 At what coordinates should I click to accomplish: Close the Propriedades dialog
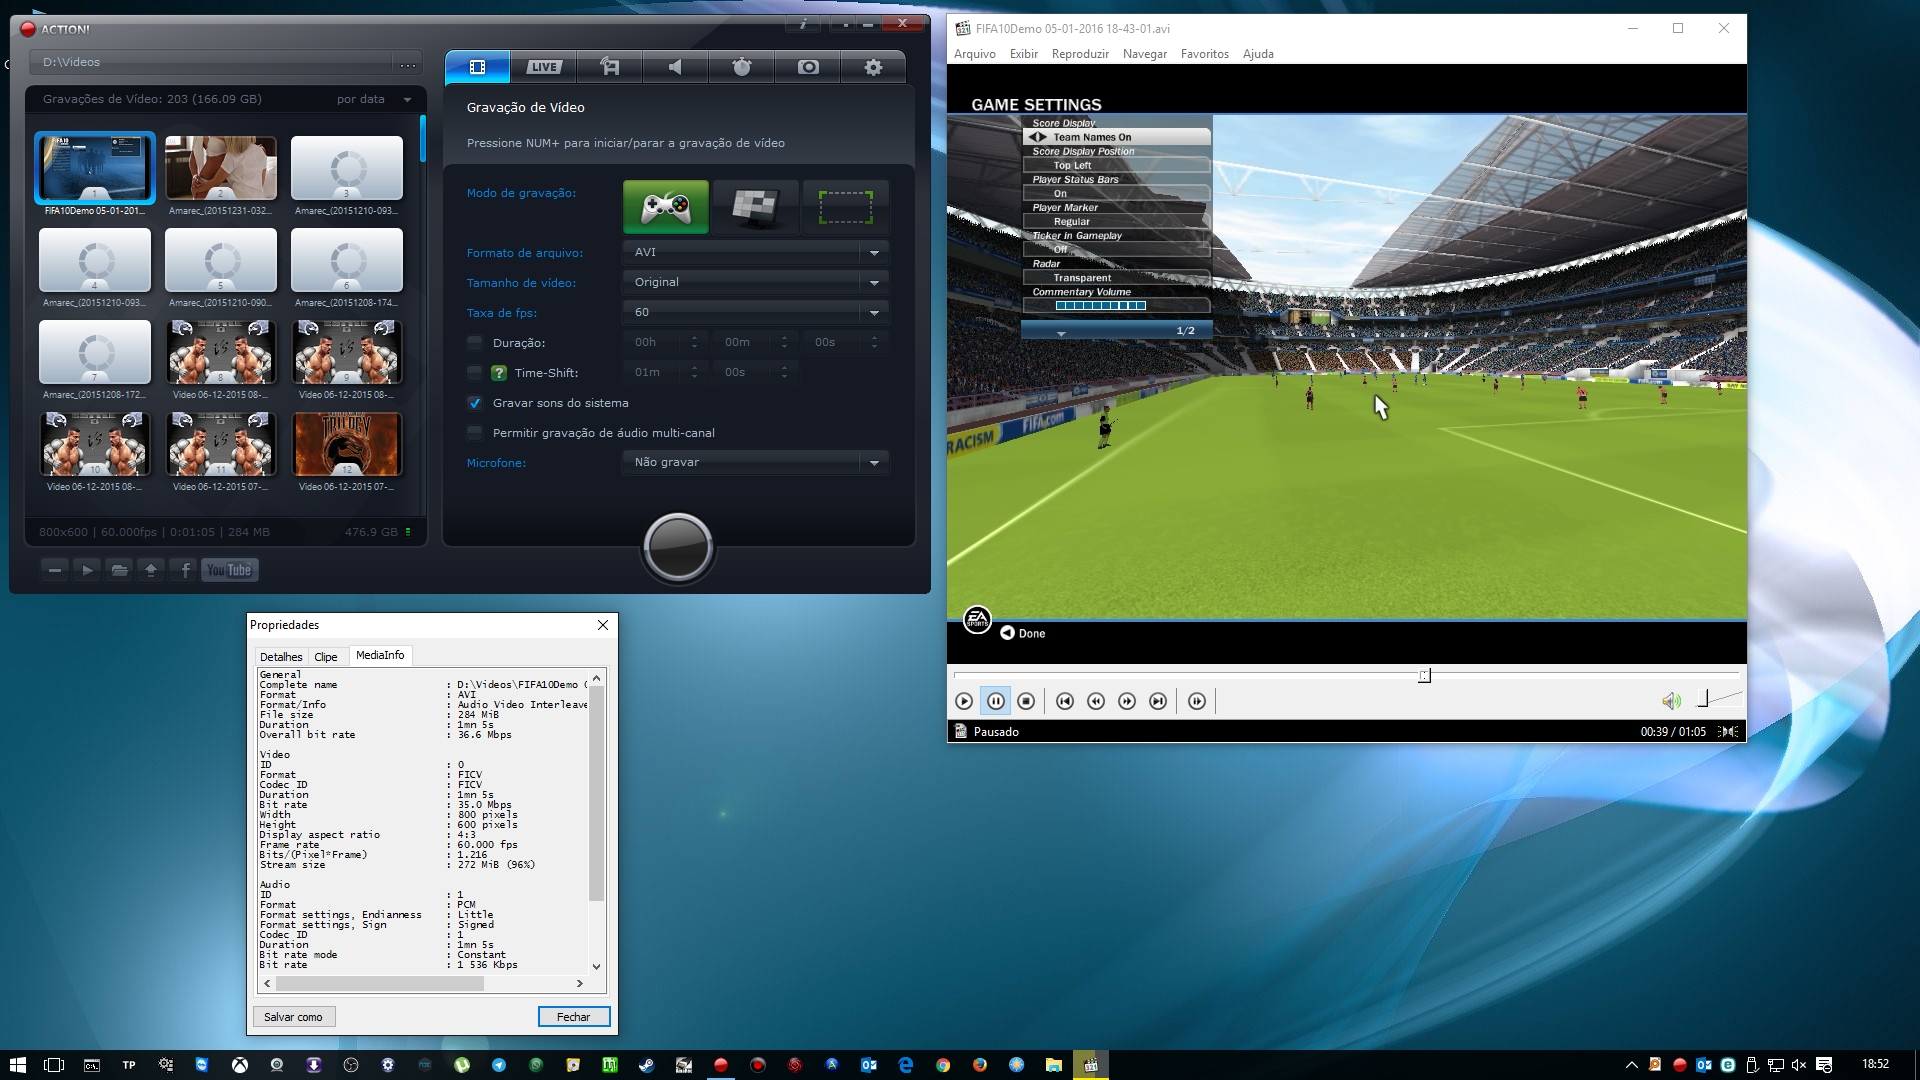pyautogui.click(x=603, y=625)
